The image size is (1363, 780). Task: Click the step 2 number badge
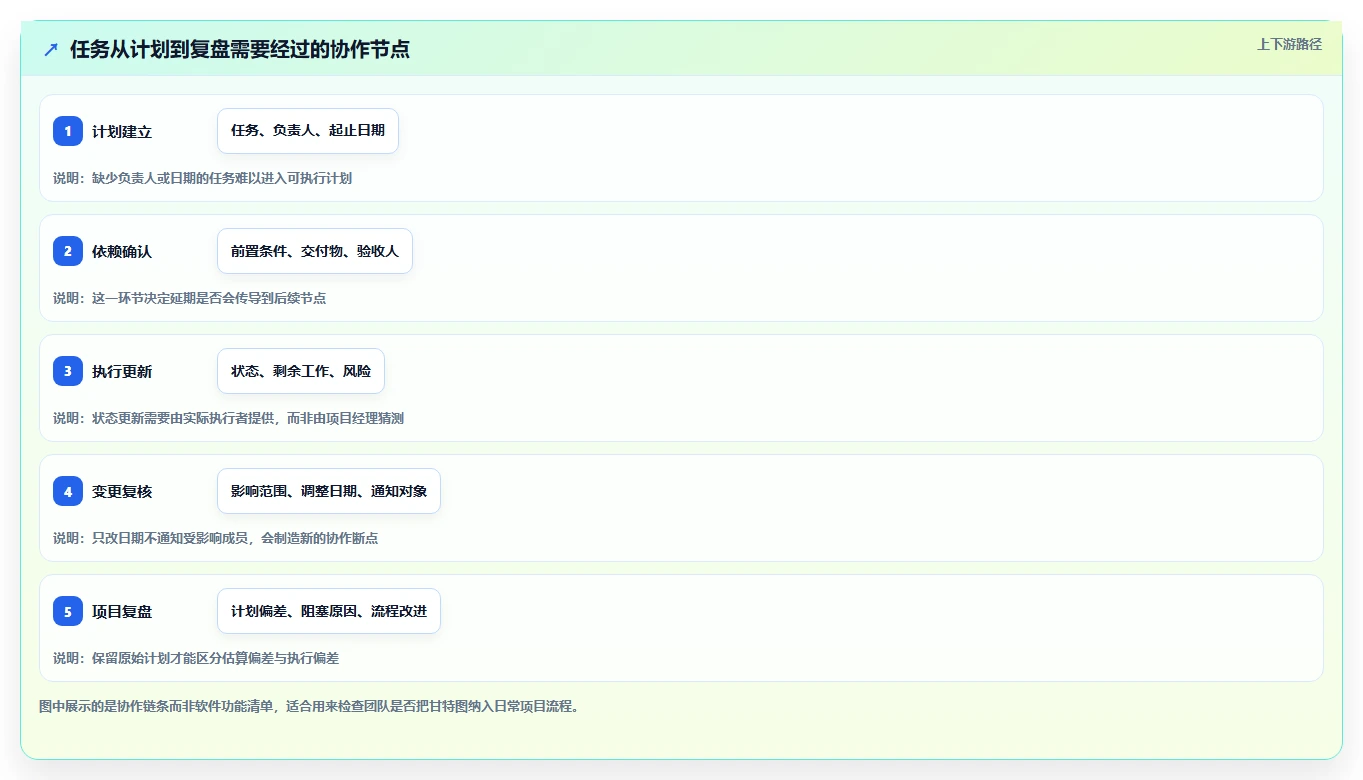coord(68,251)
